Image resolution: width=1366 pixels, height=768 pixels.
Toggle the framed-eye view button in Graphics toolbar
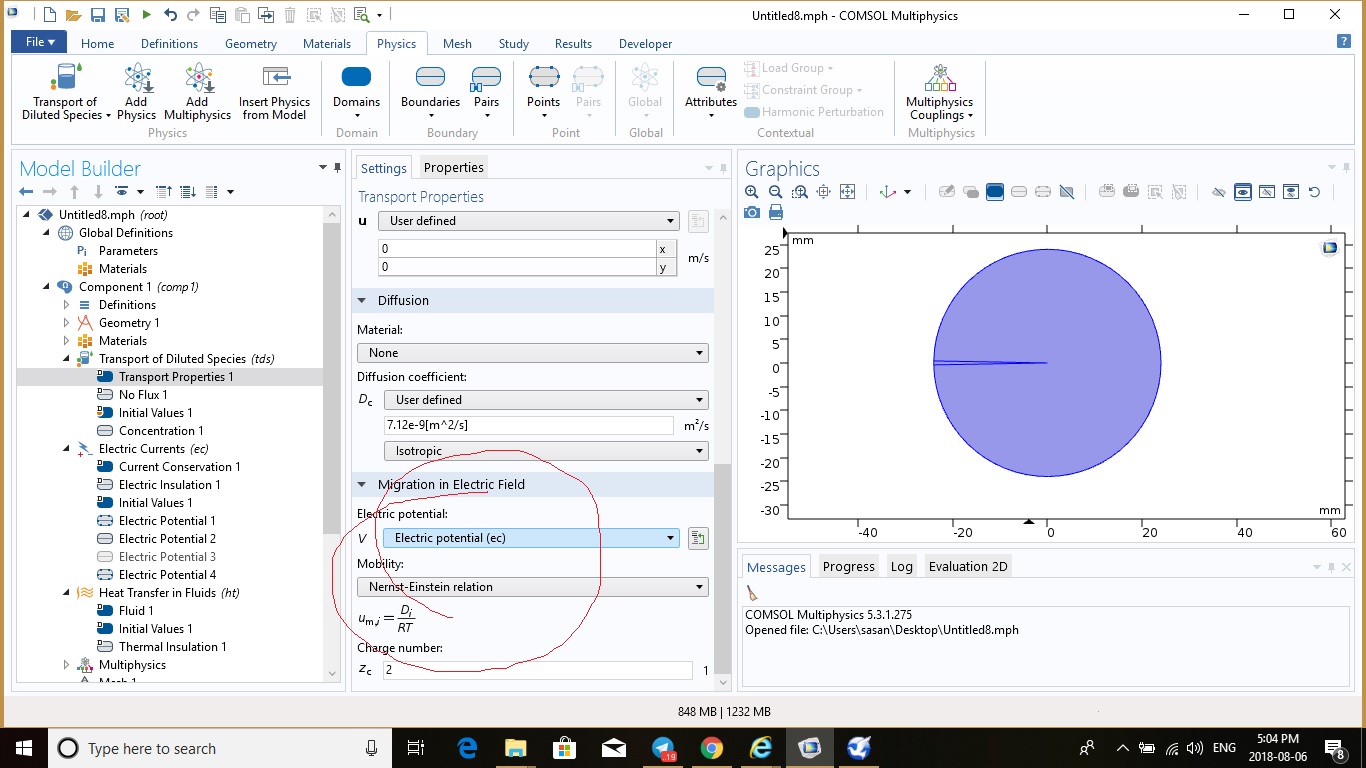[x=1242, y=192]
